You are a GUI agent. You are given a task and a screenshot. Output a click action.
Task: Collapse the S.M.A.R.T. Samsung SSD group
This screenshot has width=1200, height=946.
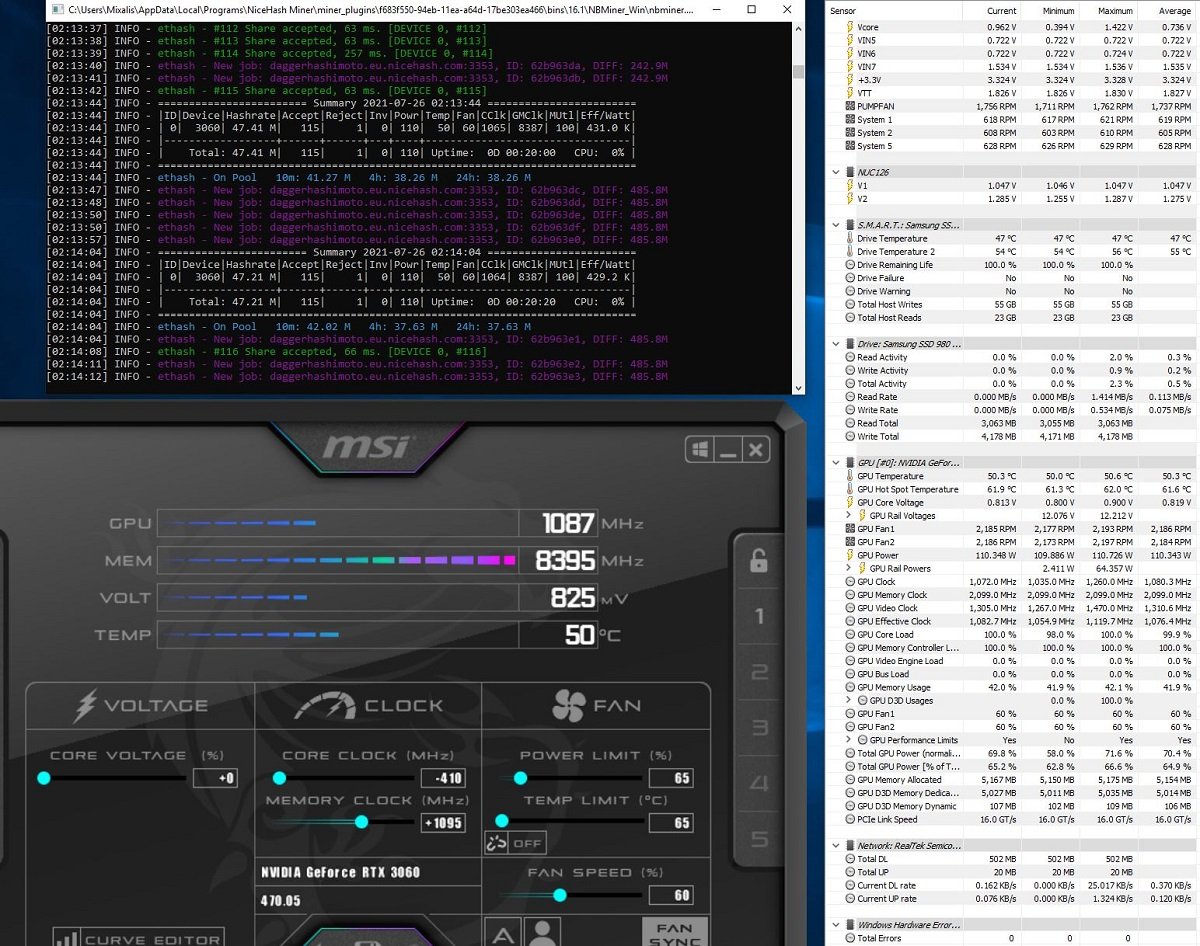(836, 224)
